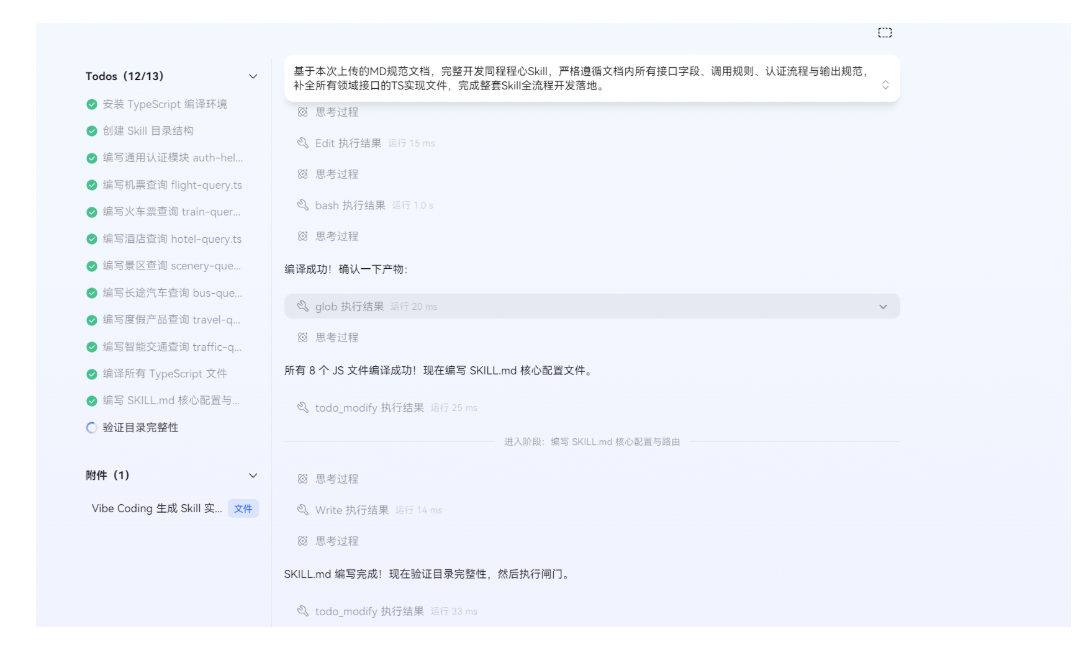Click tool icon of Edit 执行结果
This screenshot has width=1080, height=645.
point(302,143)
